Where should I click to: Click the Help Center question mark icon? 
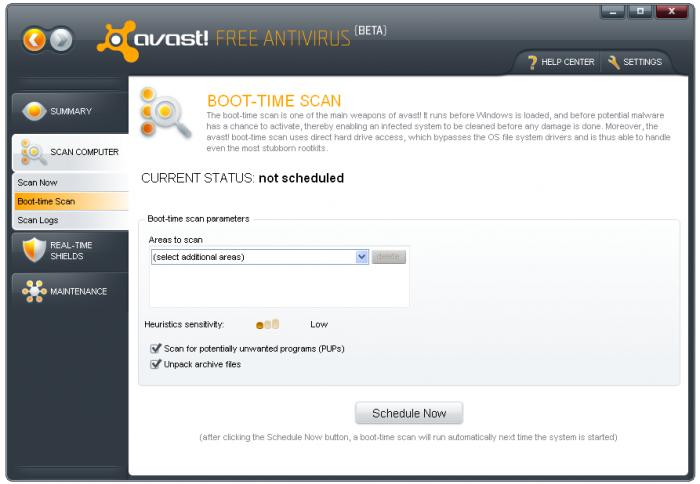click(532, 62)
